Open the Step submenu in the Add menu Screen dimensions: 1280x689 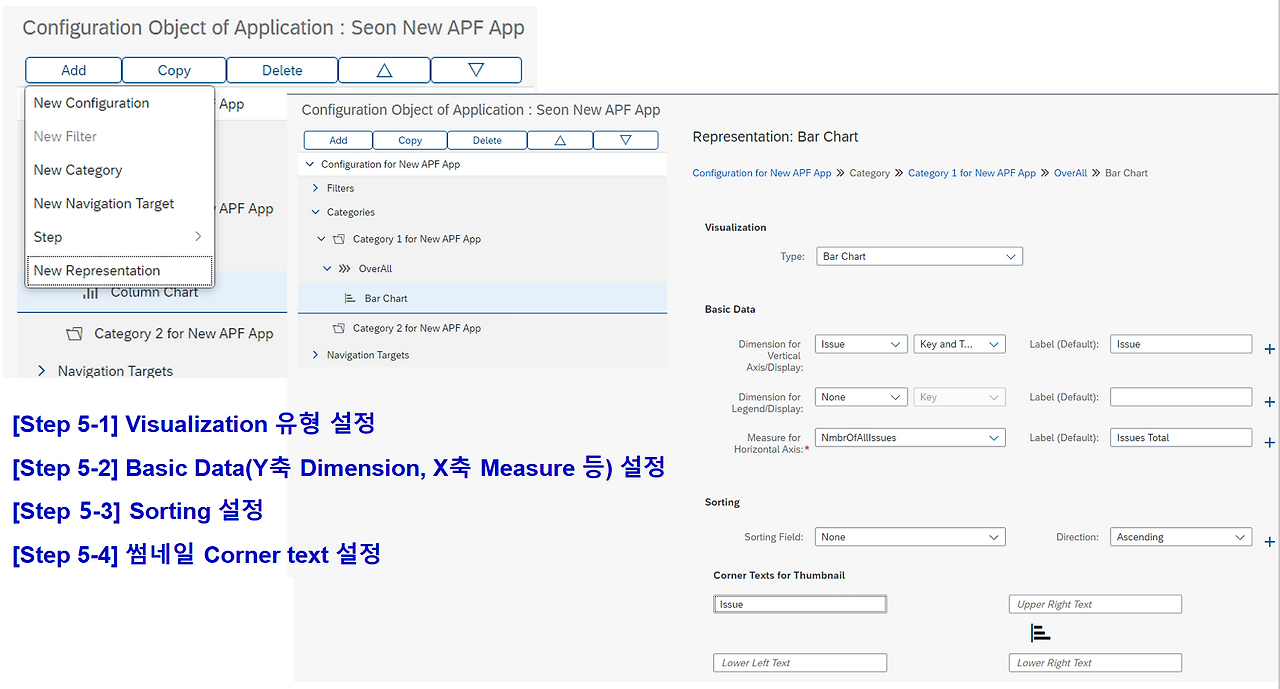pyautogui.click(x=119, y=237)
